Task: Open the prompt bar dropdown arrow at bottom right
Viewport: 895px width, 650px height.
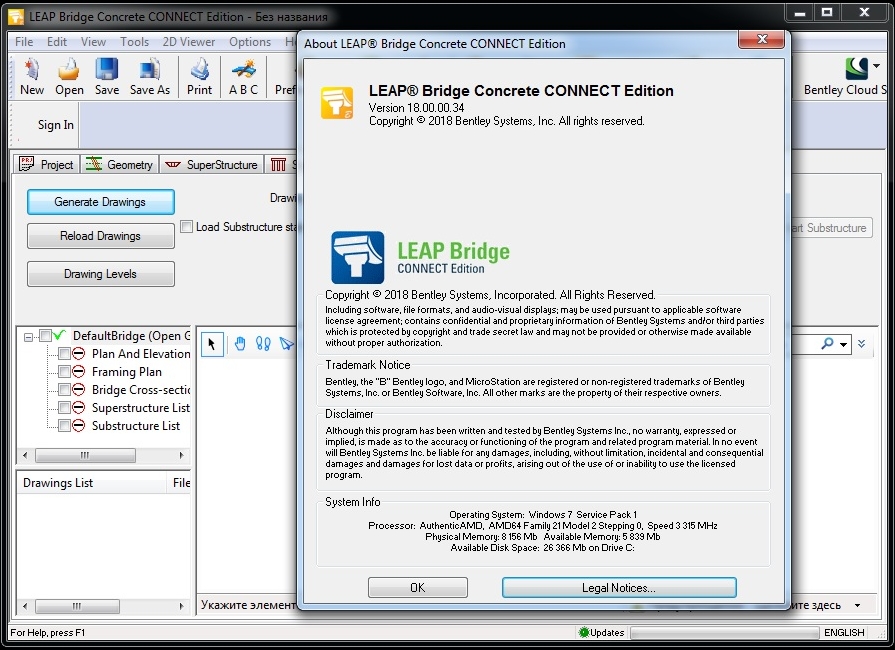Action: pos(857,605)
